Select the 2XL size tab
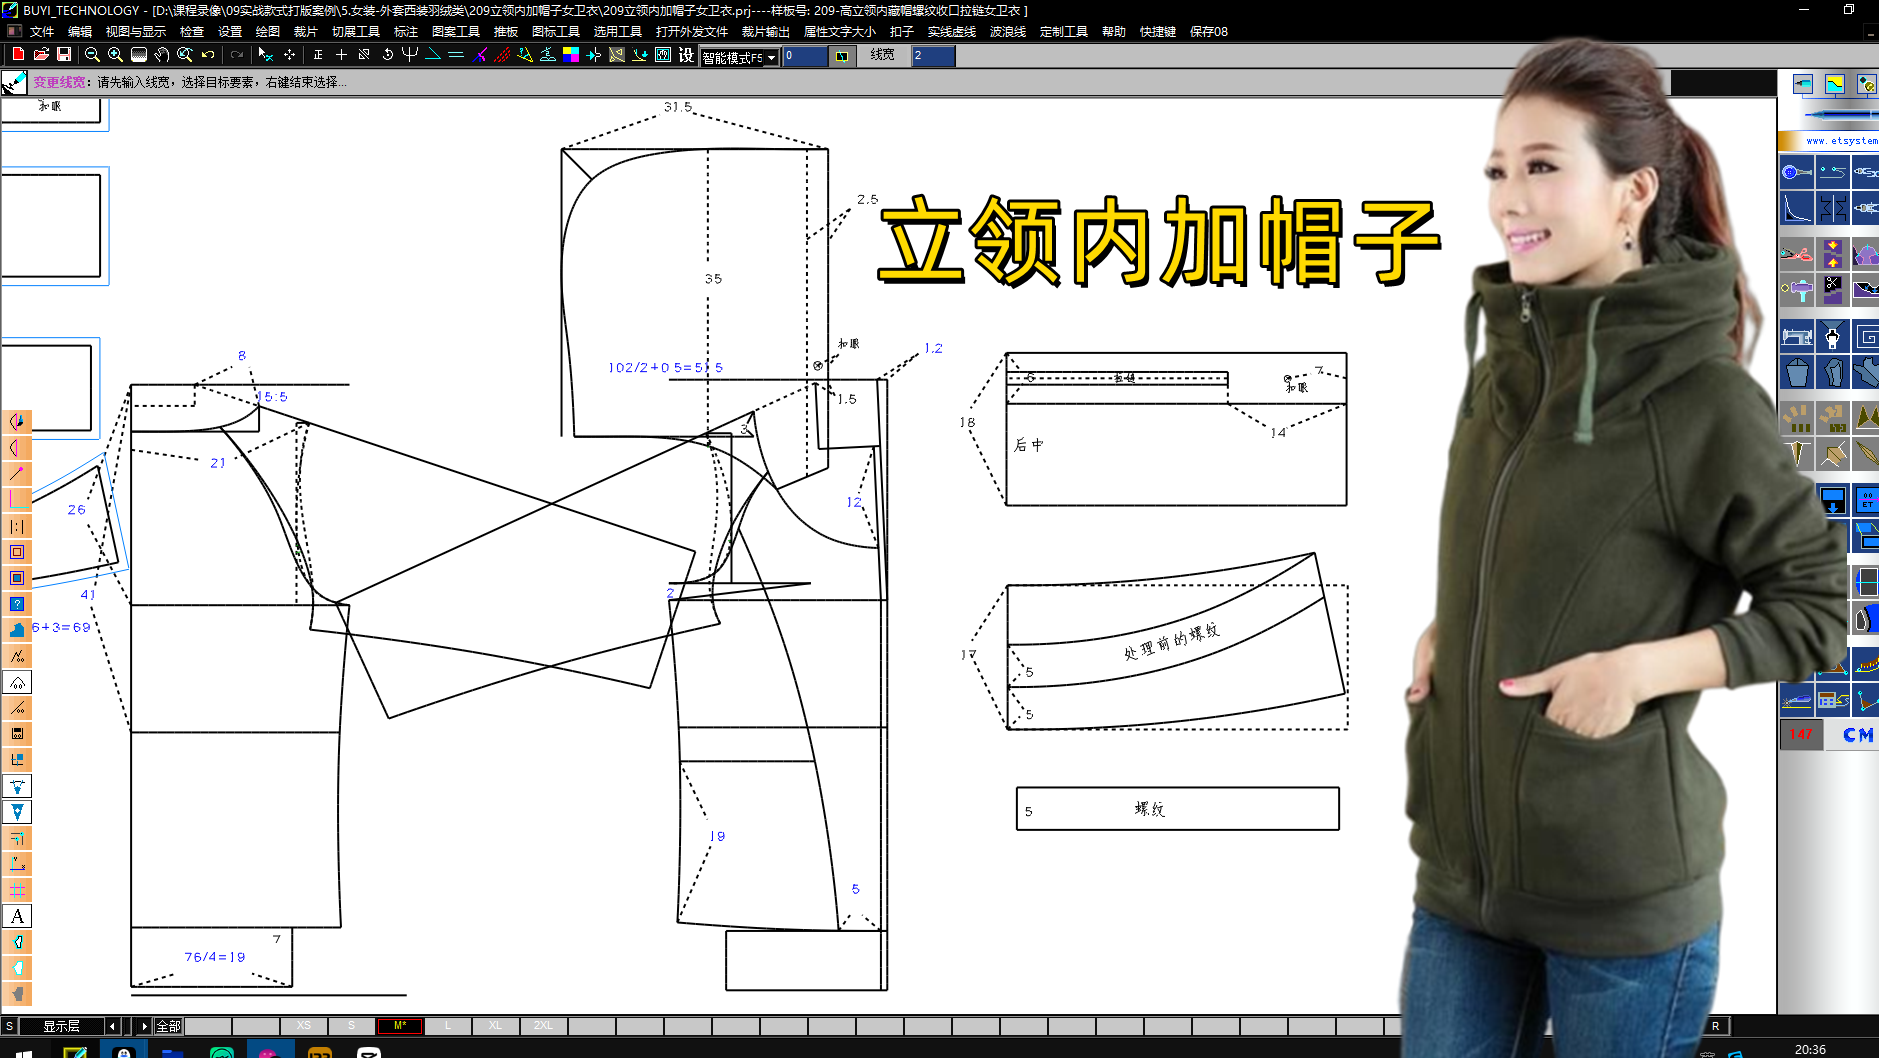Image resolution: width=1879 pixels, height=1058 pixels. coord(543,1026)
